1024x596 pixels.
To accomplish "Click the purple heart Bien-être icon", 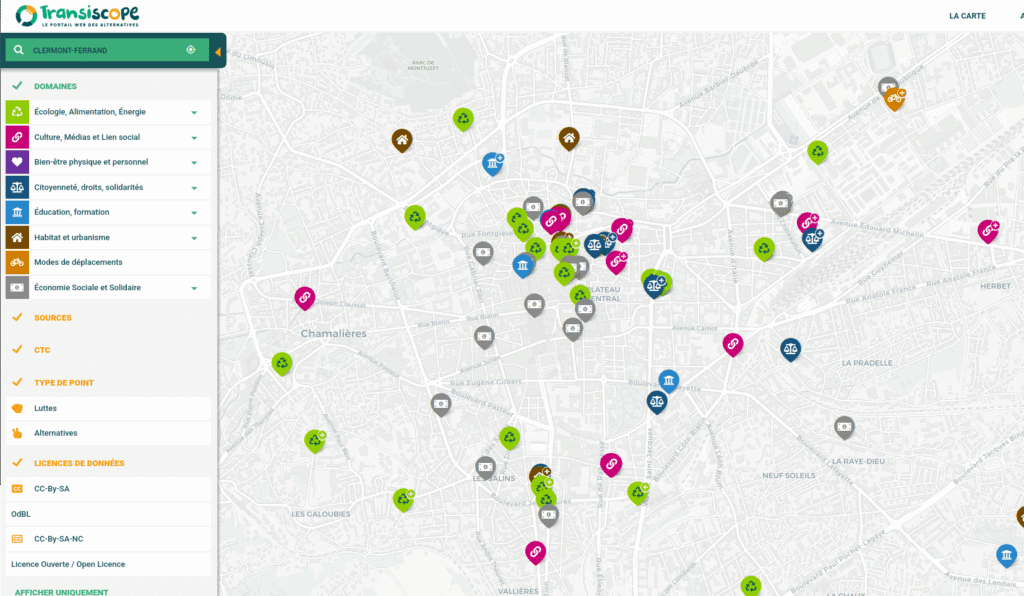I will (17, 162).
